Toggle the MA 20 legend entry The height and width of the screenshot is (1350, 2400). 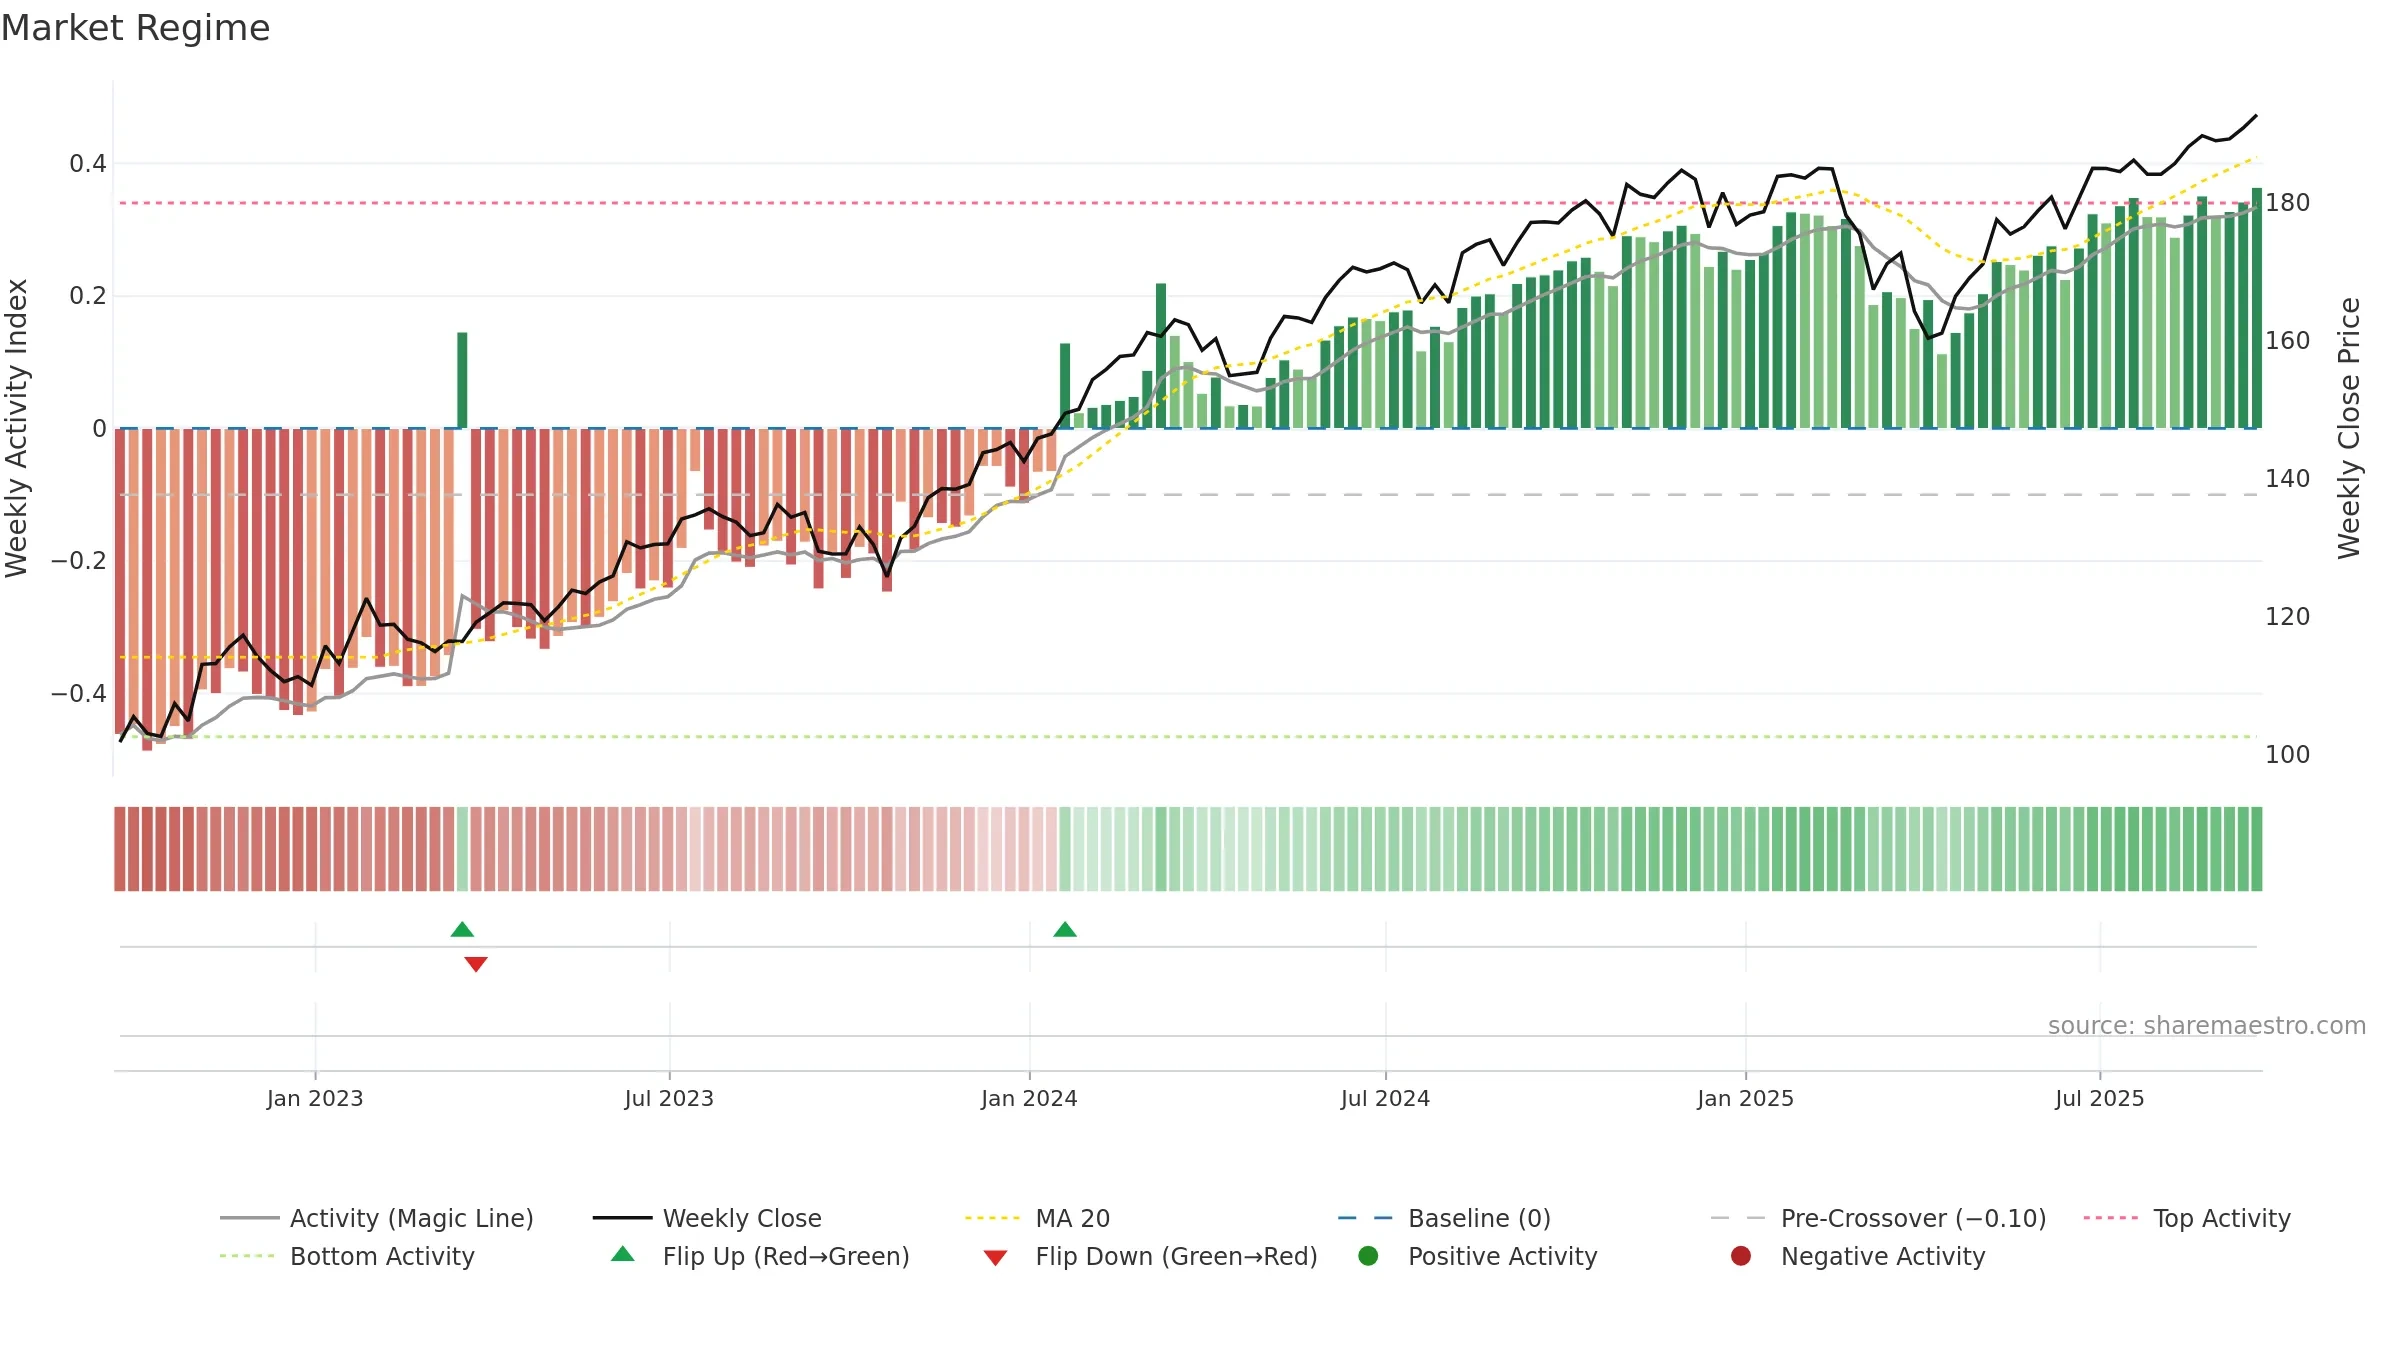tap(1037, 1218)
